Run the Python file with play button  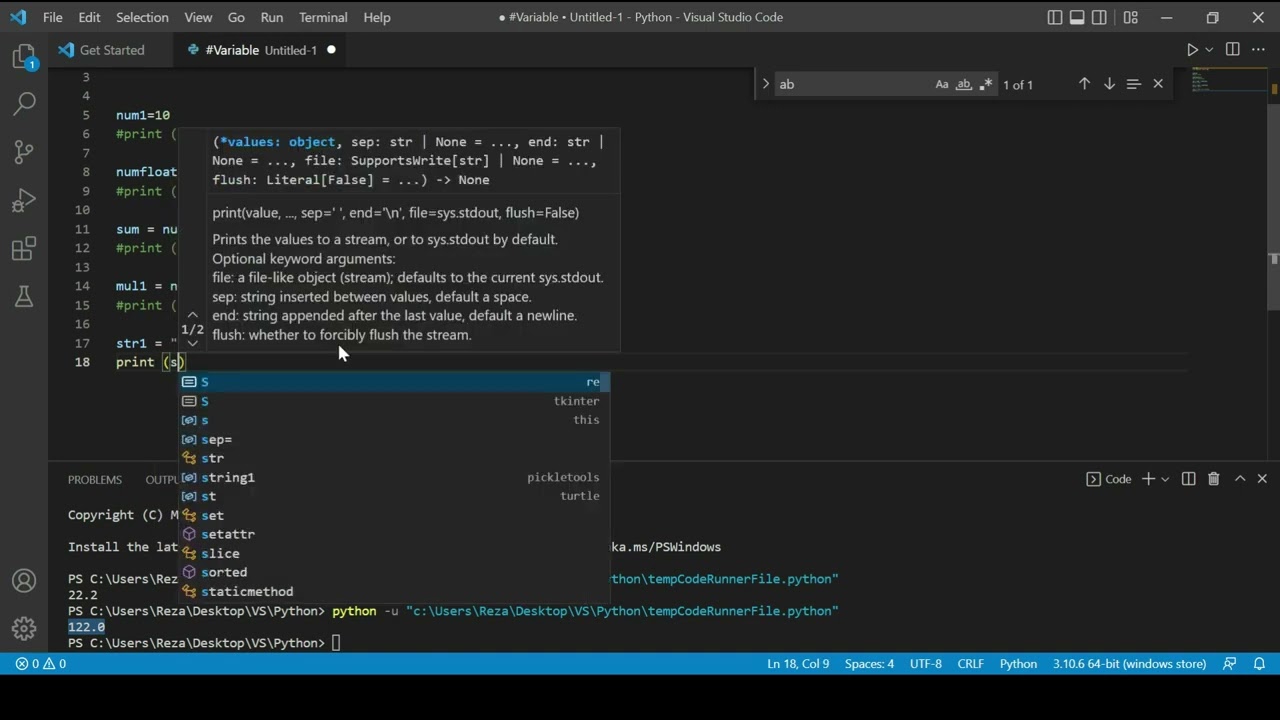[x=1192, y=50]
